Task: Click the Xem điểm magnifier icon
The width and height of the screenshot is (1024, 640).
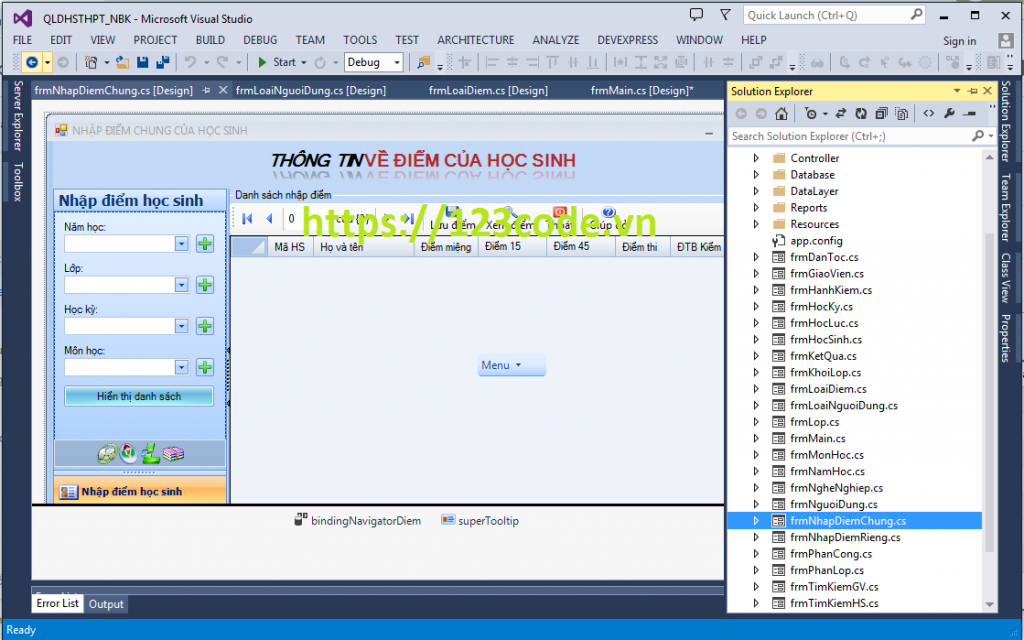Action: click(510, 212)
